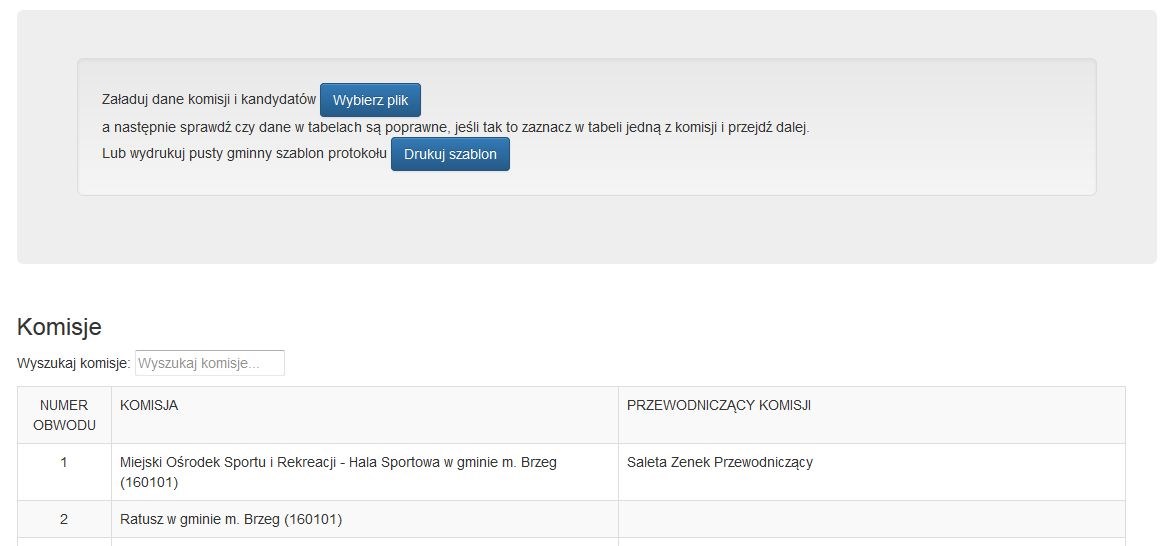Click the 'Załaduj dane komisji i kandydatów' text
The width and height of the screenshot is (1175, 546).
tap(209, 100)
